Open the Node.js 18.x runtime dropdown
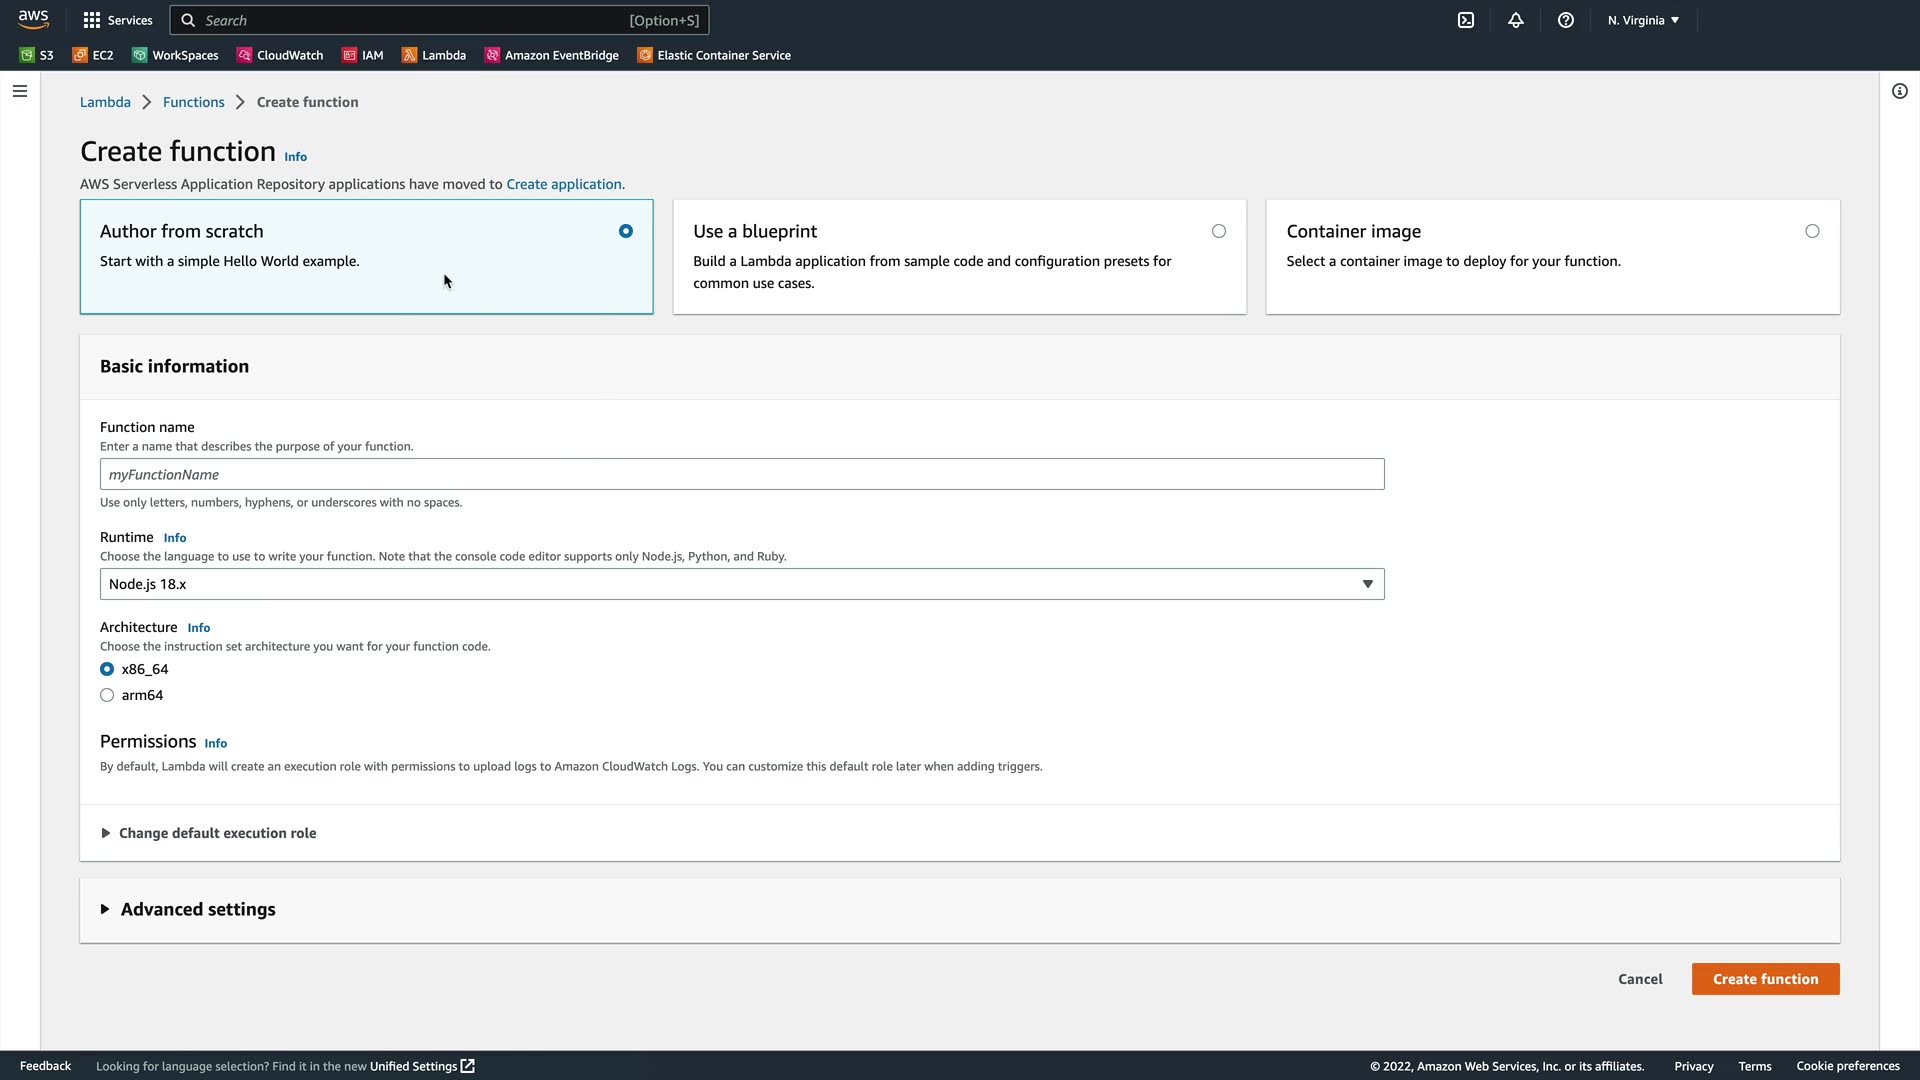 tap(741, 584)
